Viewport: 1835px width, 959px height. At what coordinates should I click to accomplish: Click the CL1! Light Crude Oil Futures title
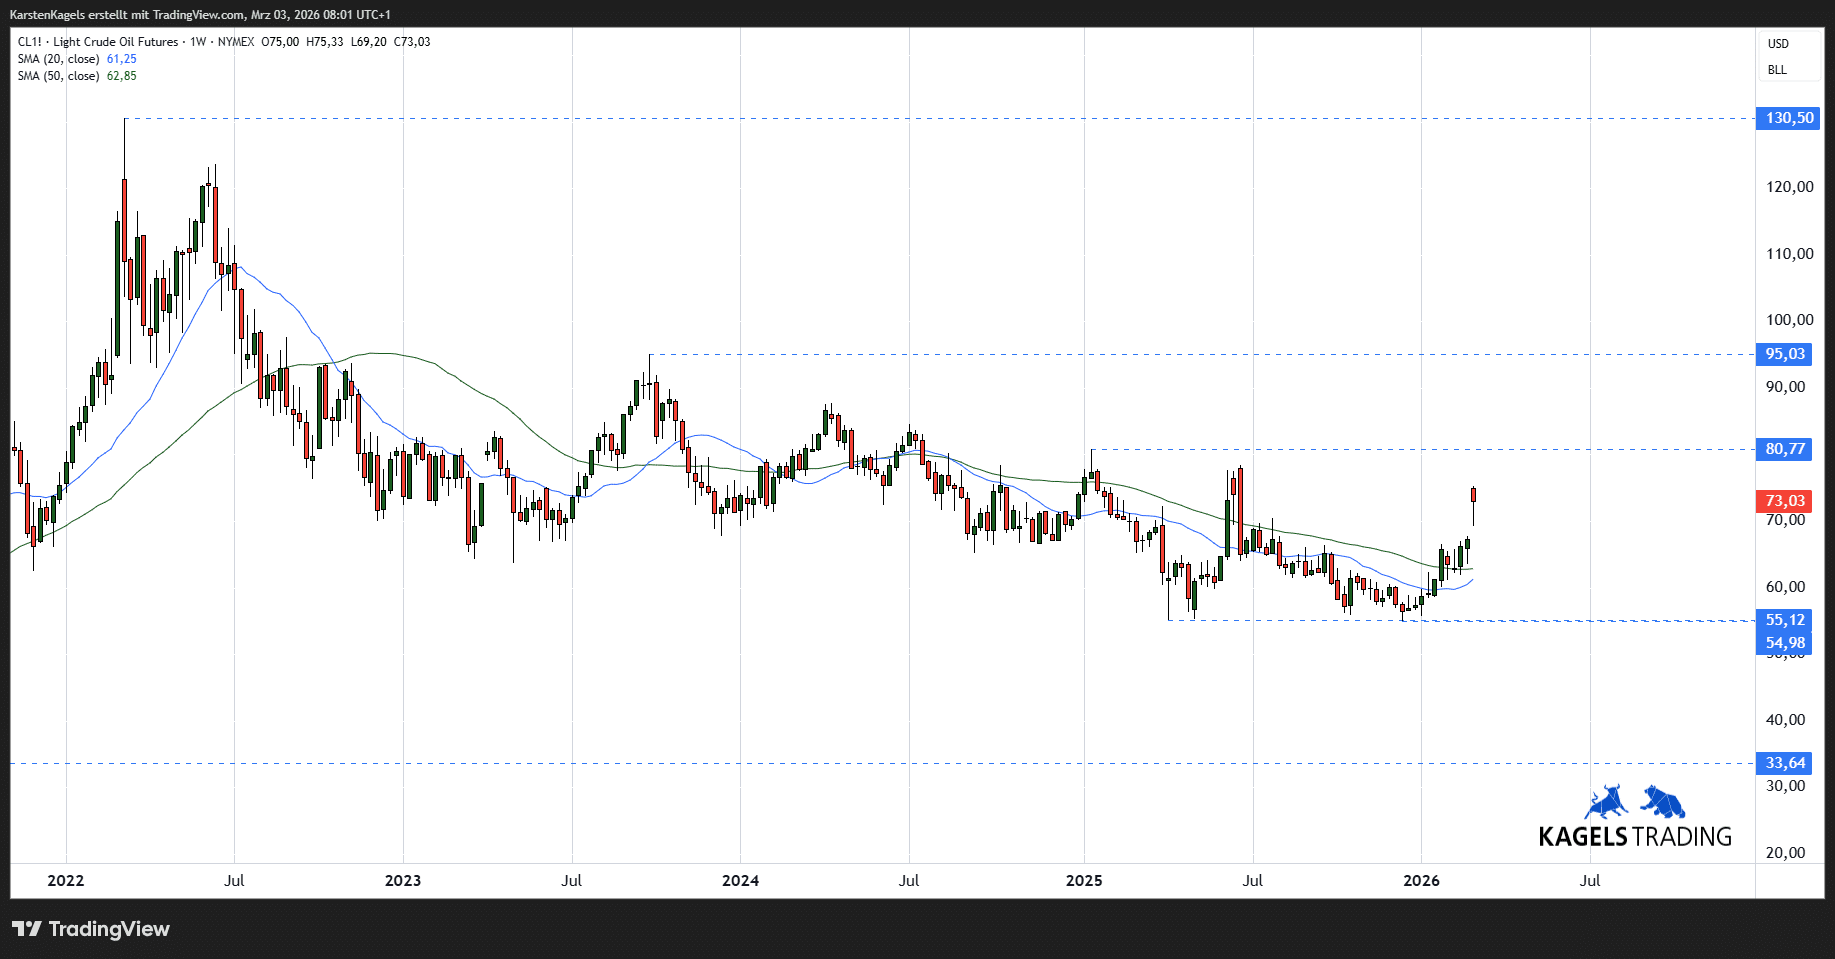pos(98,42)
